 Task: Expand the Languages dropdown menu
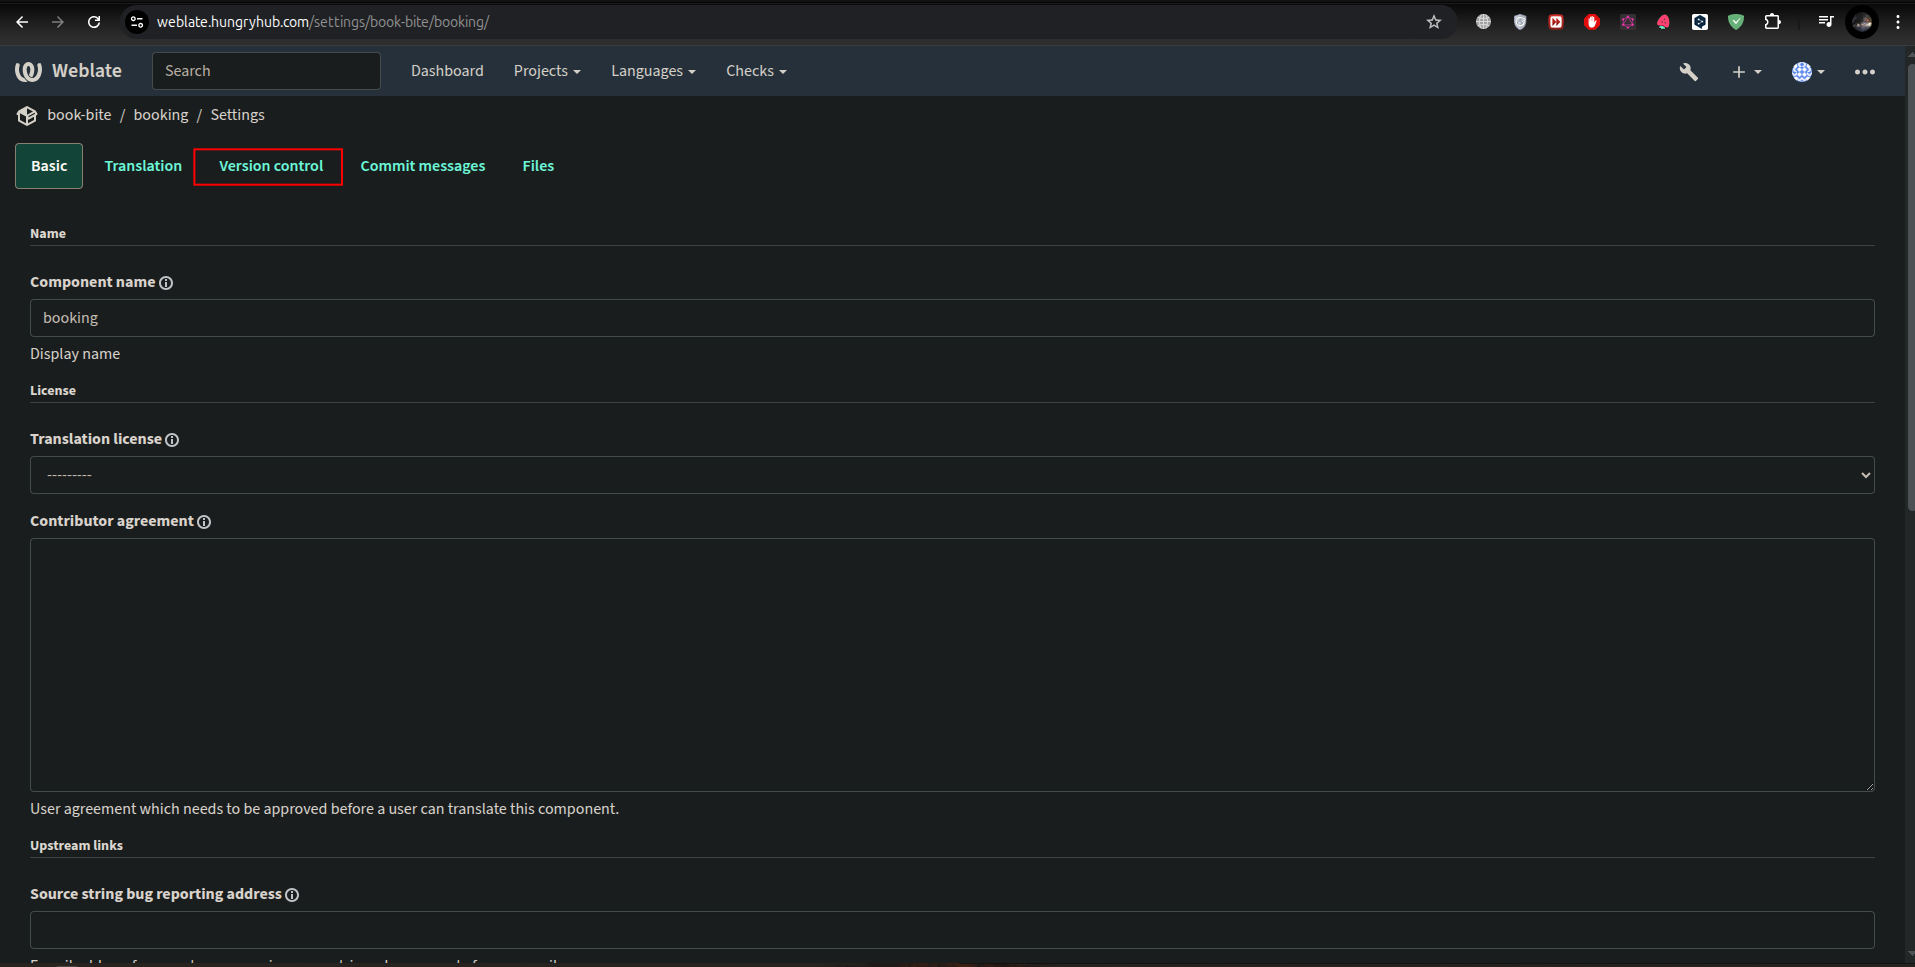click(x=652, y=71)
